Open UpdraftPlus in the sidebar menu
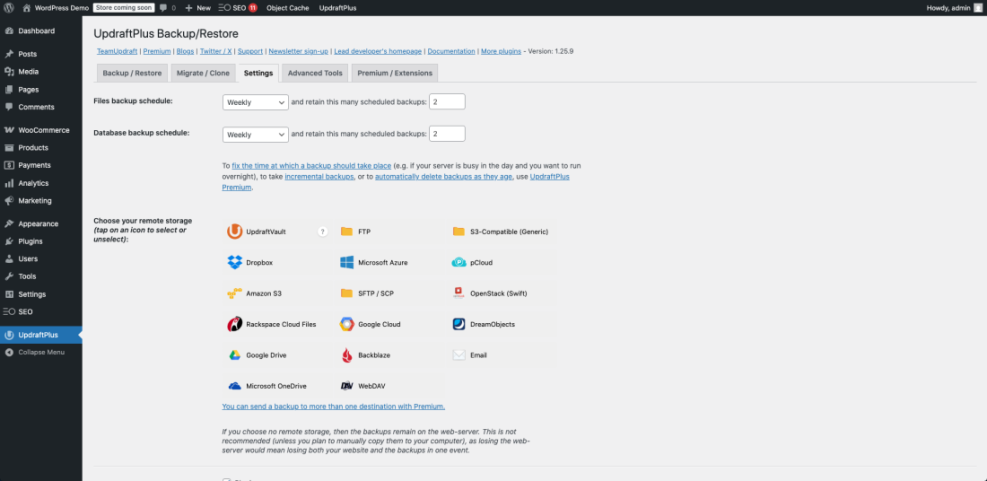987x481 pixels. 41,335
